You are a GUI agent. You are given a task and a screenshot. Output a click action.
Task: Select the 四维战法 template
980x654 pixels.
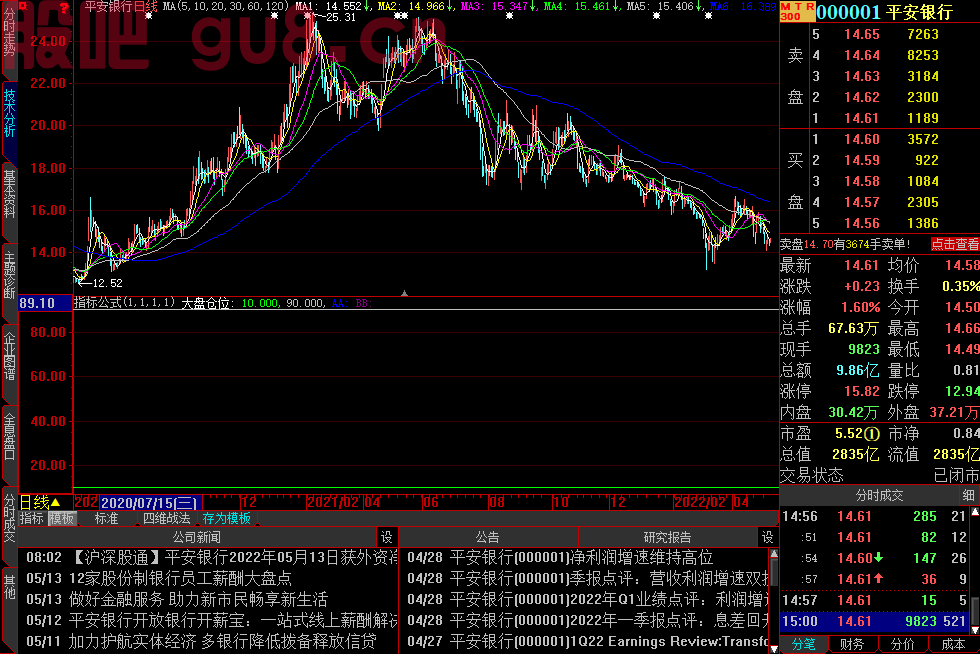pyautogui.click(x=166, y=518)
